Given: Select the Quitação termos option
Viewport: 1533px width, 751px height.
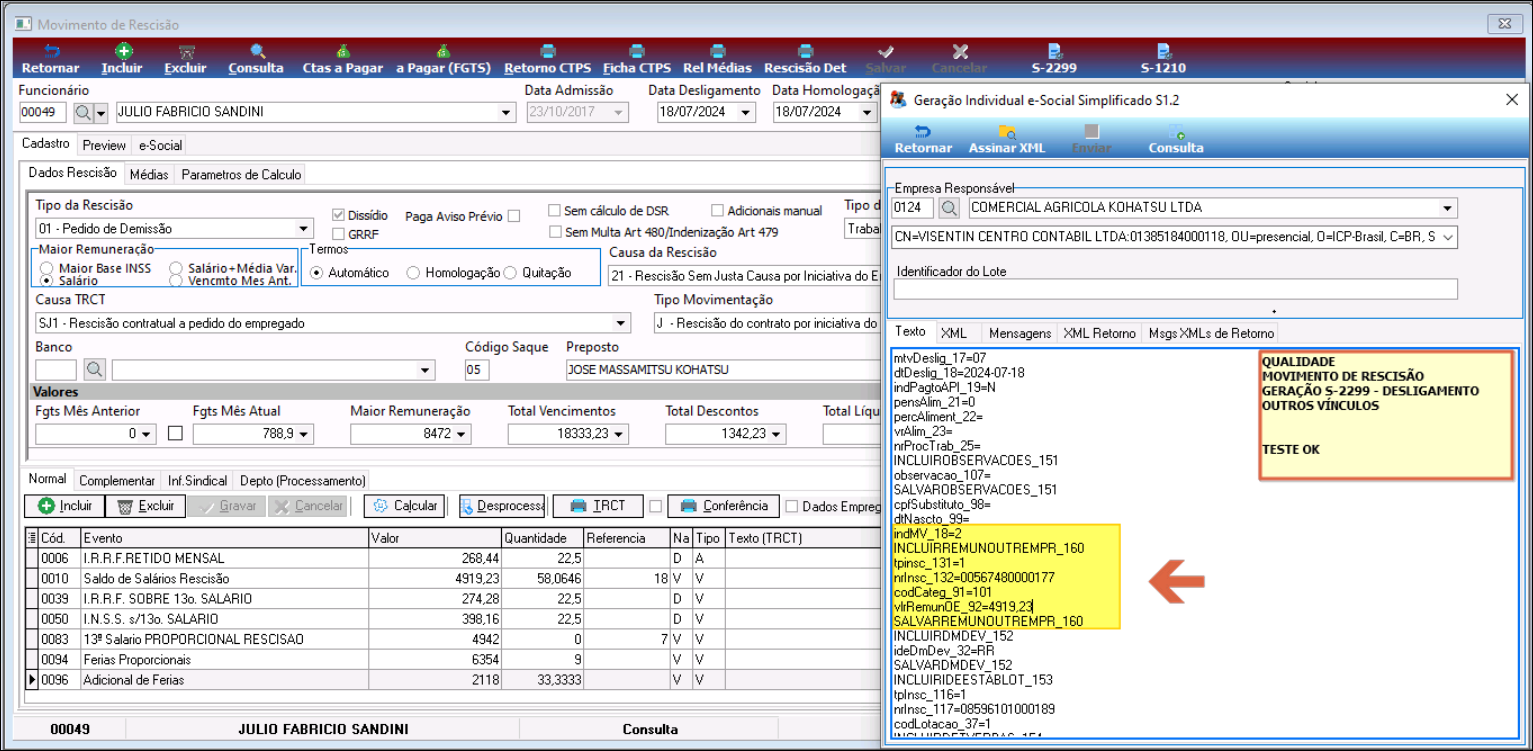Looking at the screenshot, I should (510, 273).
